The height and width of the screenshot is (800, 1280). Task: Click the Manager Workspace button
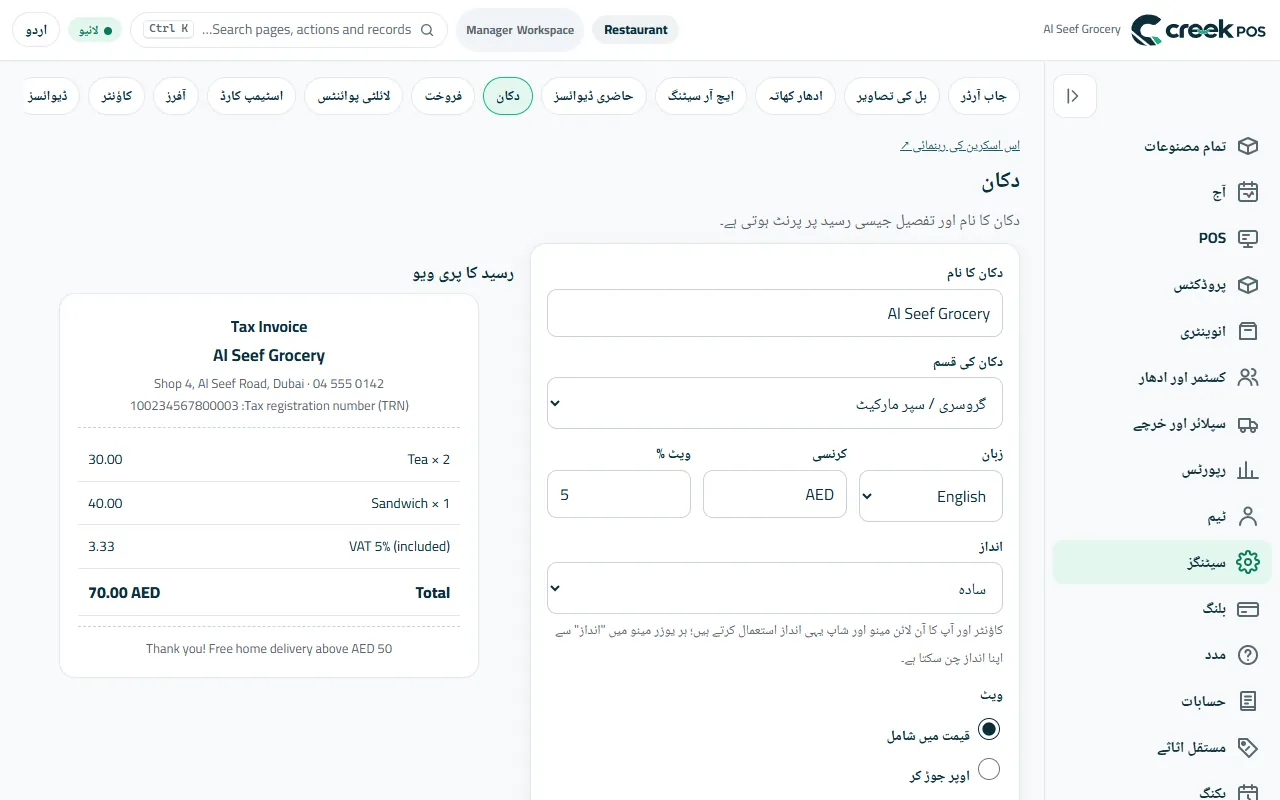(x=520, y=30)
